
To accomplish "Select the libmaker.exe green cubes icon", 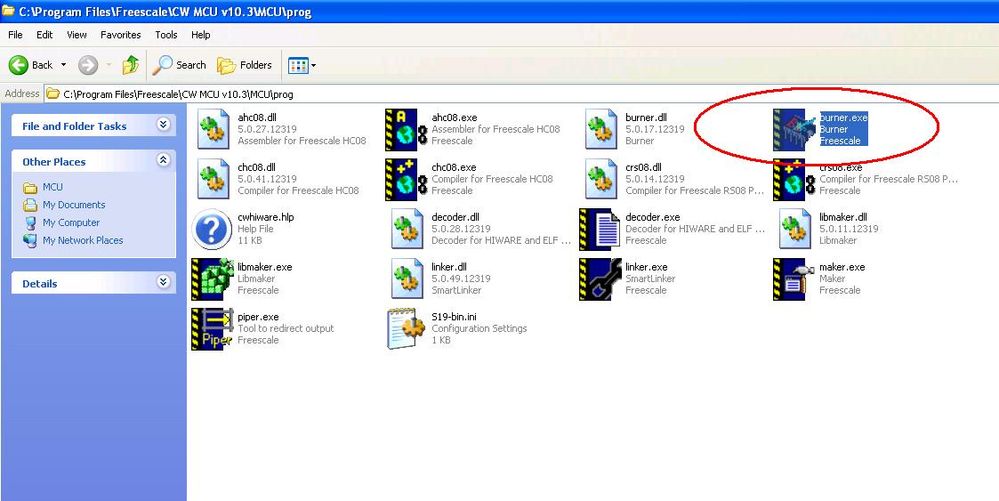I will 213,279.
